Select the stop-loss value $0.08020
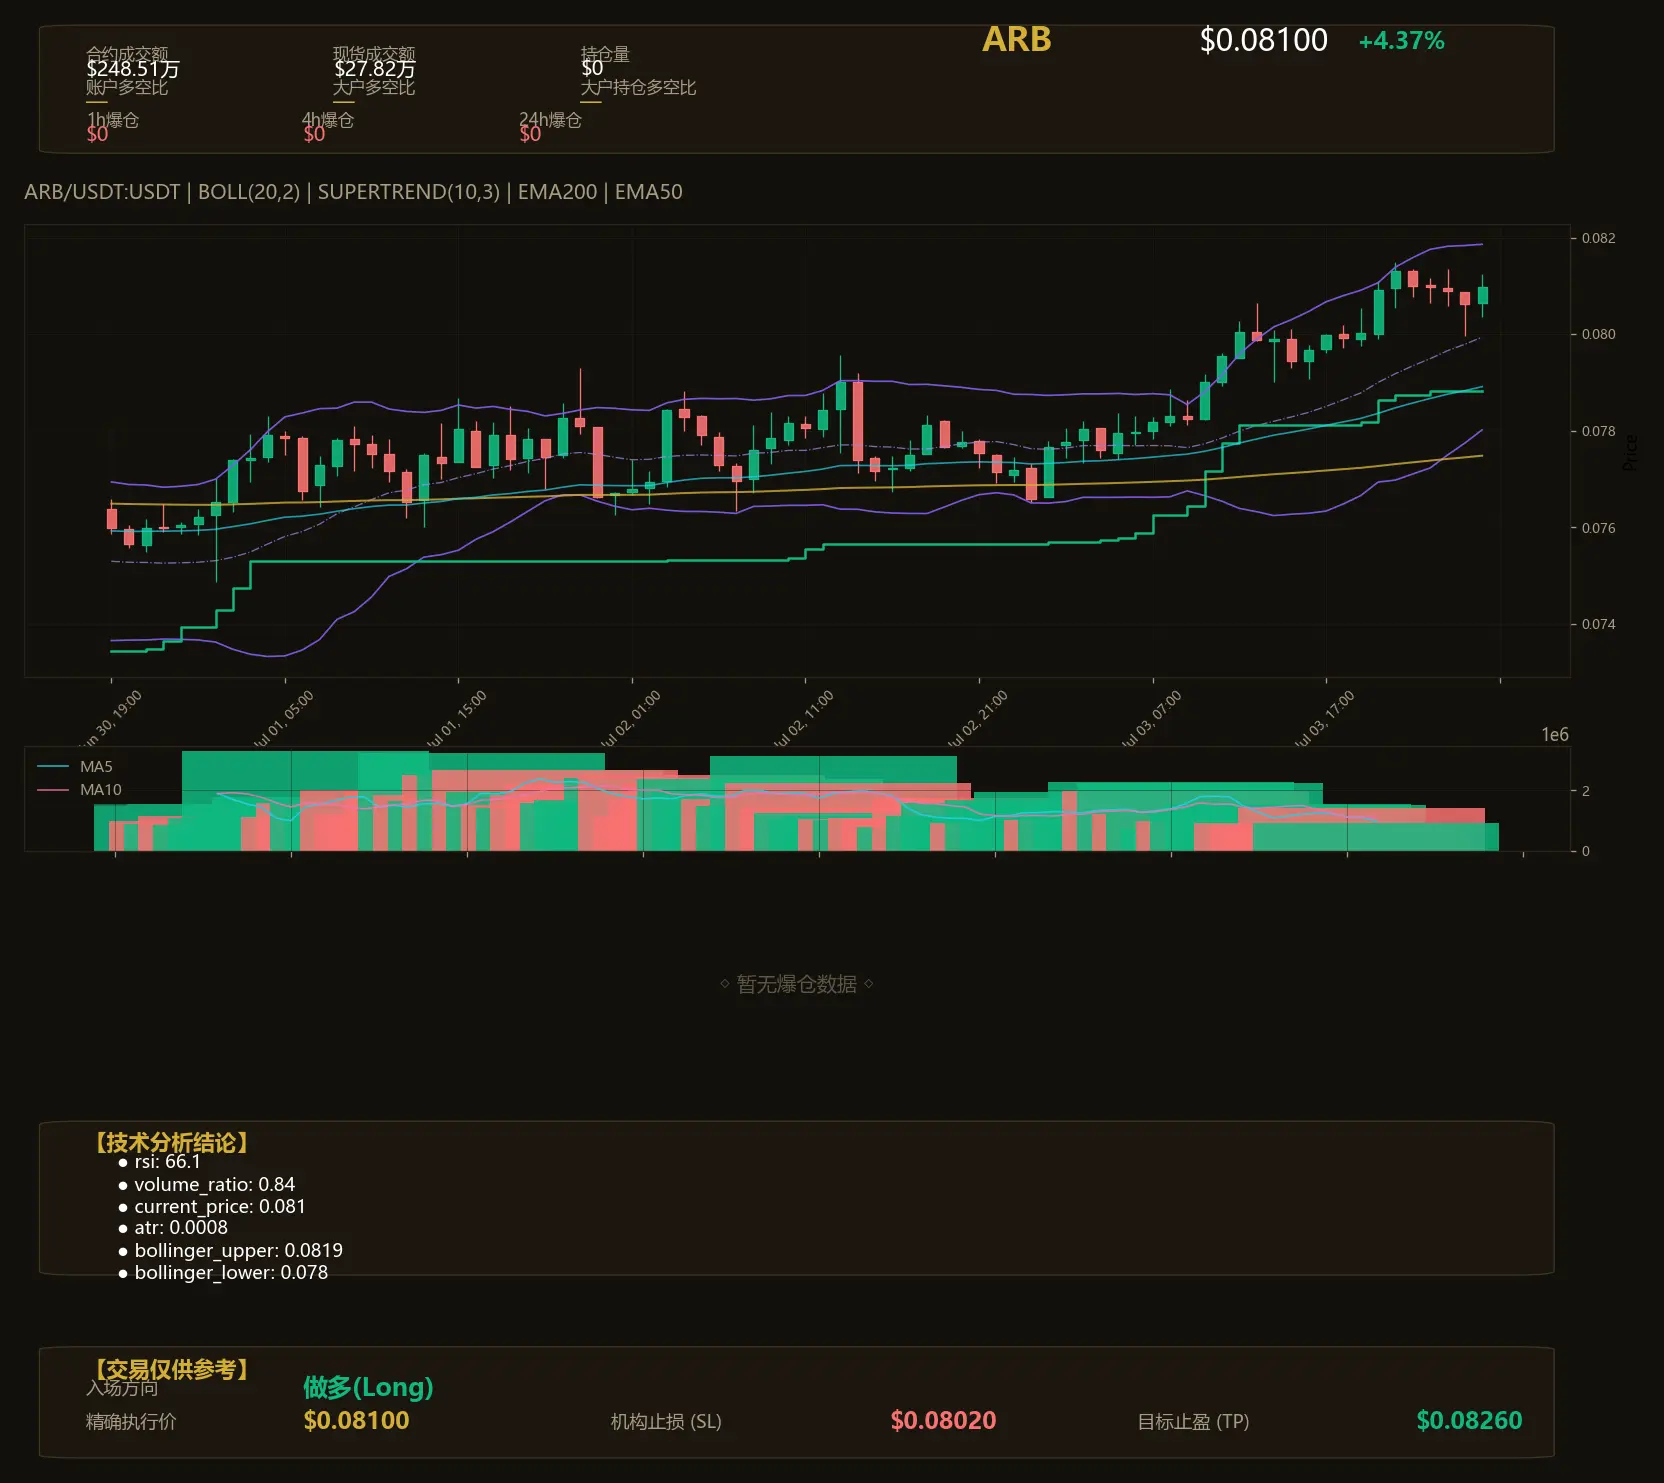Screen dimensions: 1664x1483 click(943, 1420)
